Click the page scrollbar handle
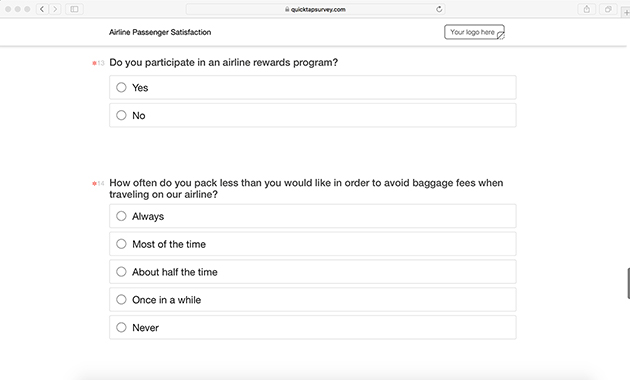Screen dimensions: 630x380 pos(628,283)
